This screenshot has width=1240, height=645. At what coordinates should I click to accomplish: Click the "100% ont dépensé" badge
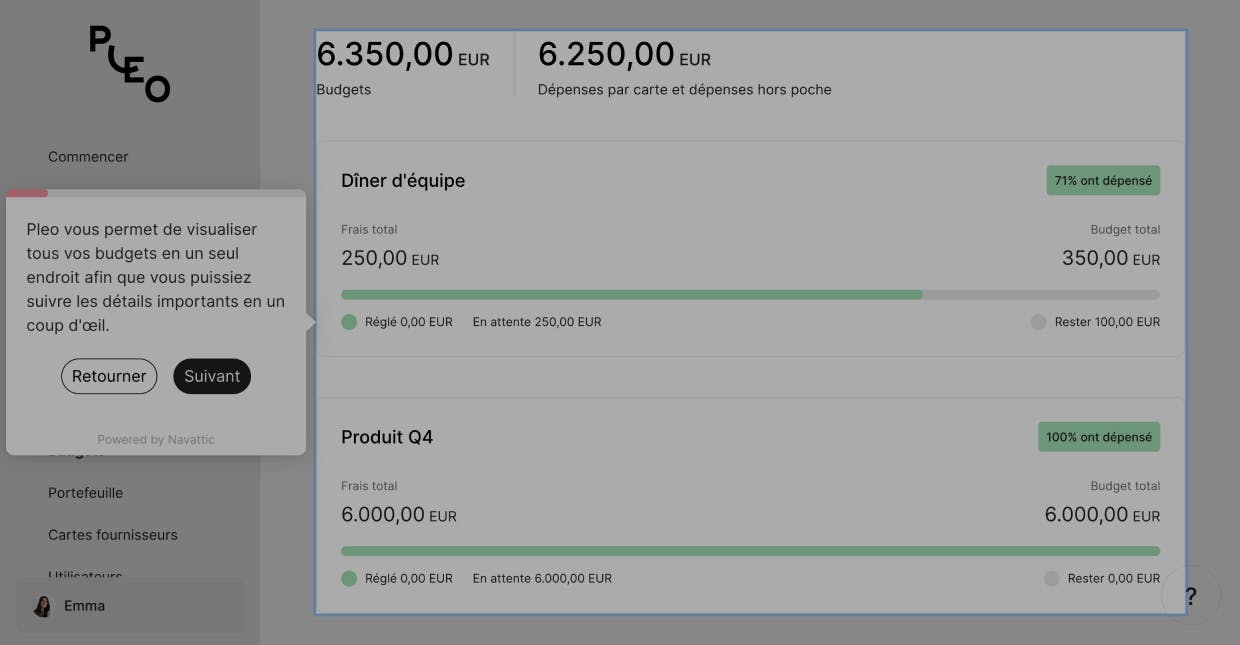point(1098,437)
